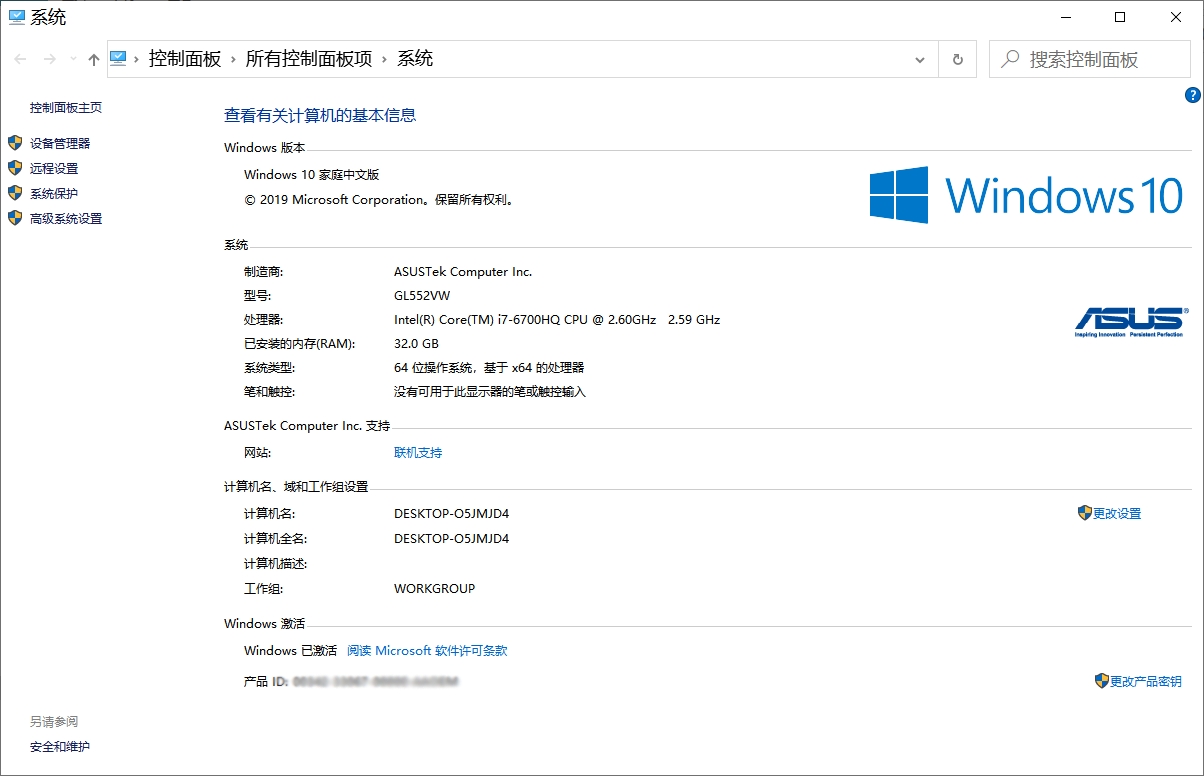Expand chevron after the address bar computer icon
The width and height of the screenshot is (1204, 776).
click(138, 59)
